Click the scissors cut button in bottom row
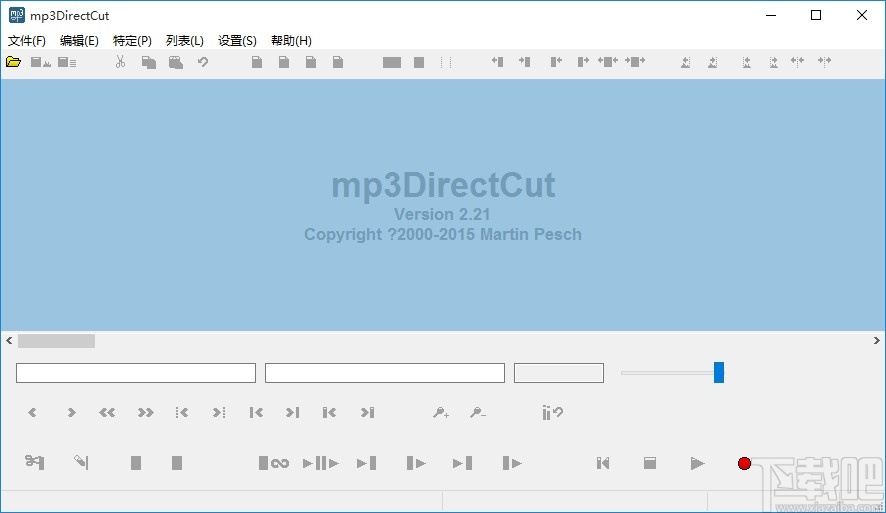This screenshot has width=886, height=513. point(34,462)
